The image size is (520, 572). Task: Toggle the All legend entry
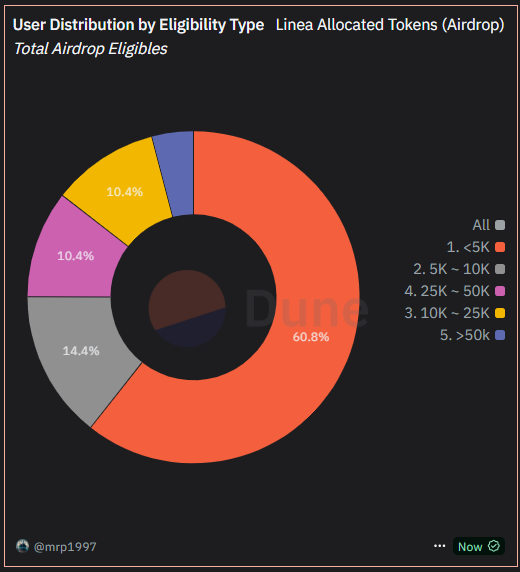489,225
